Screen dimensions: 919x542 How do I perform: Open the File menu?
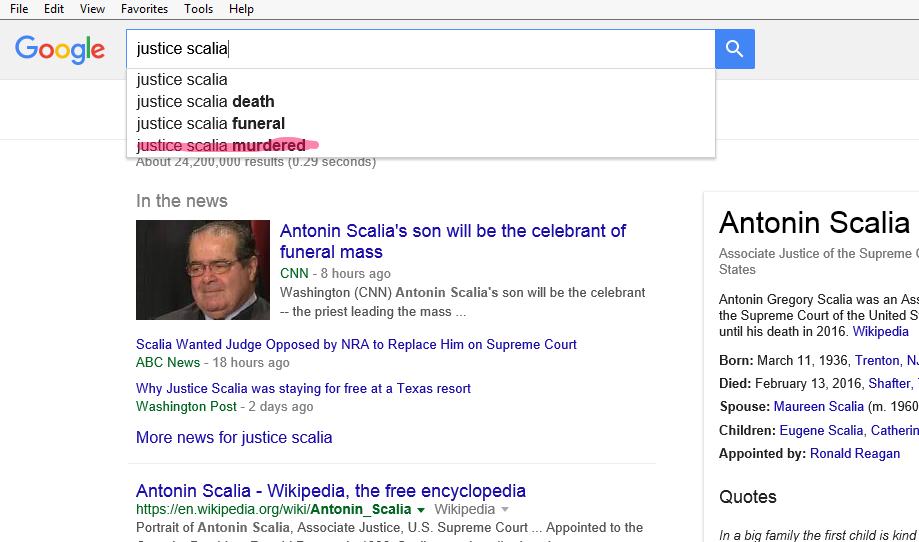19,9
